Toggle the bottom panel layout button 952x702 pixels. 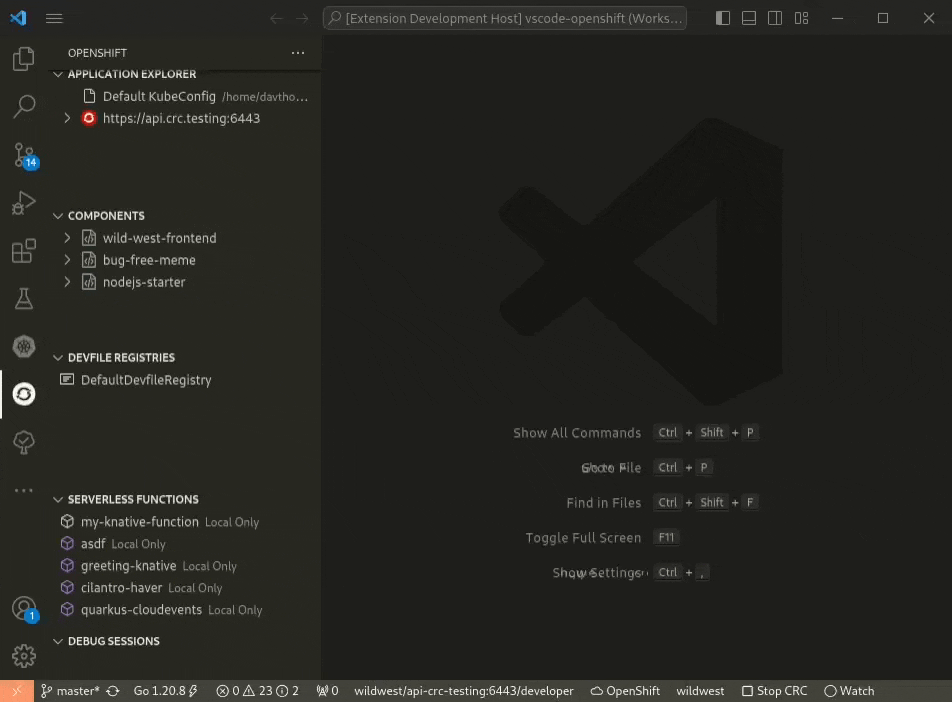(749, 18)
